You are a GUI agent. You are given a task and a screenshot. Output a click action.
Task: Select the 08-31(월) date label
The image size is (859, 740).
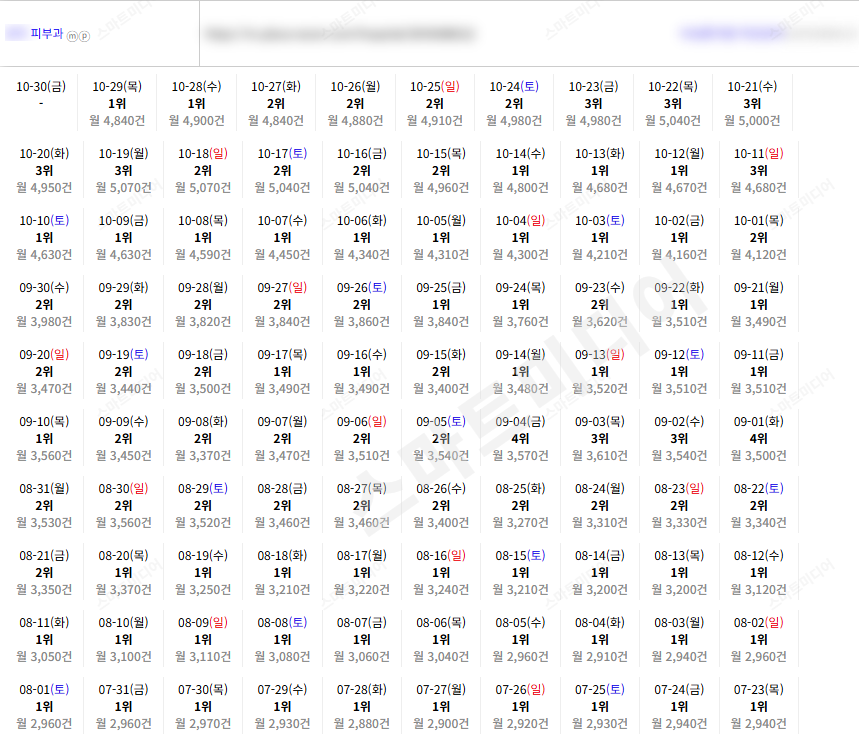click(x=44, y=488)
